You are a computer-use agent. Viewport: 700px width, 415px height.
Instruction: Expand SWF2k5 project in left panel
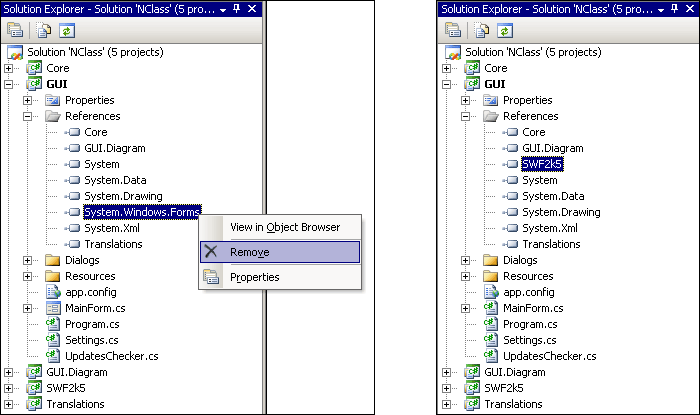point(8,388)
